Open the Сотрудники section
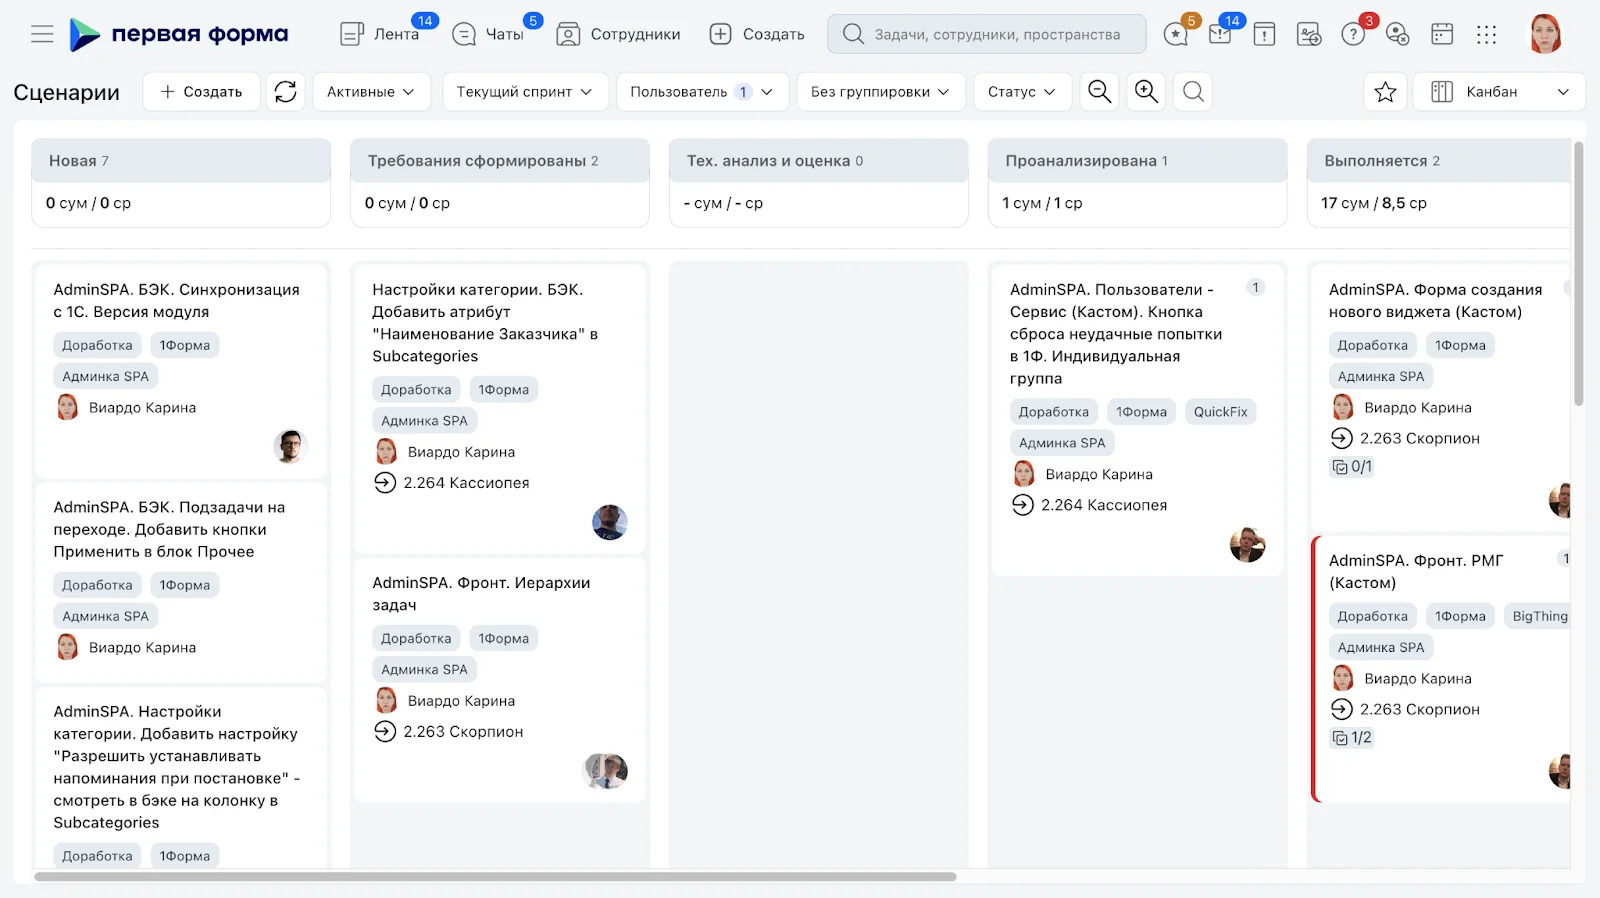The height and width of the screenshot is (898, 1600). [618, 34]
